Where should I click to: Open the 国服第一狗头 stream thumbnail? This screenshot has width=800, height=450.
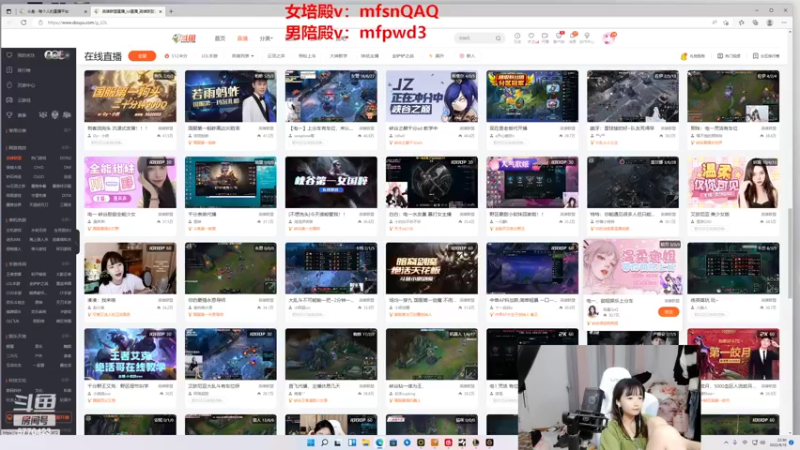130,96
